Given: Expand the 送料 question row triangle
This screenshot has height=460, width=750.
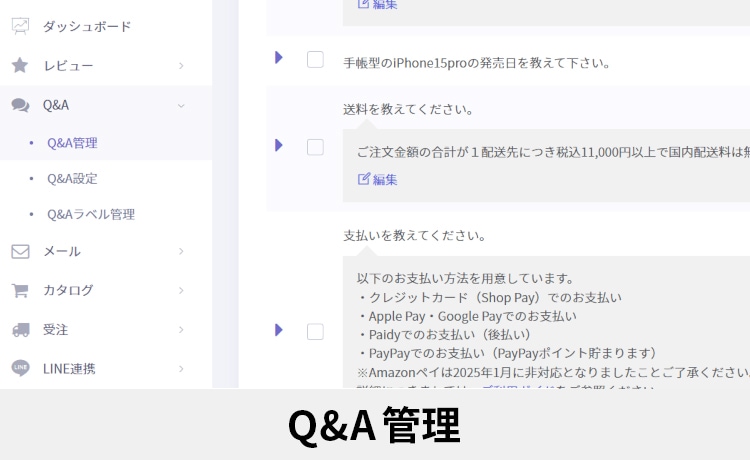Looking at the screenshot, I should 279,145.
